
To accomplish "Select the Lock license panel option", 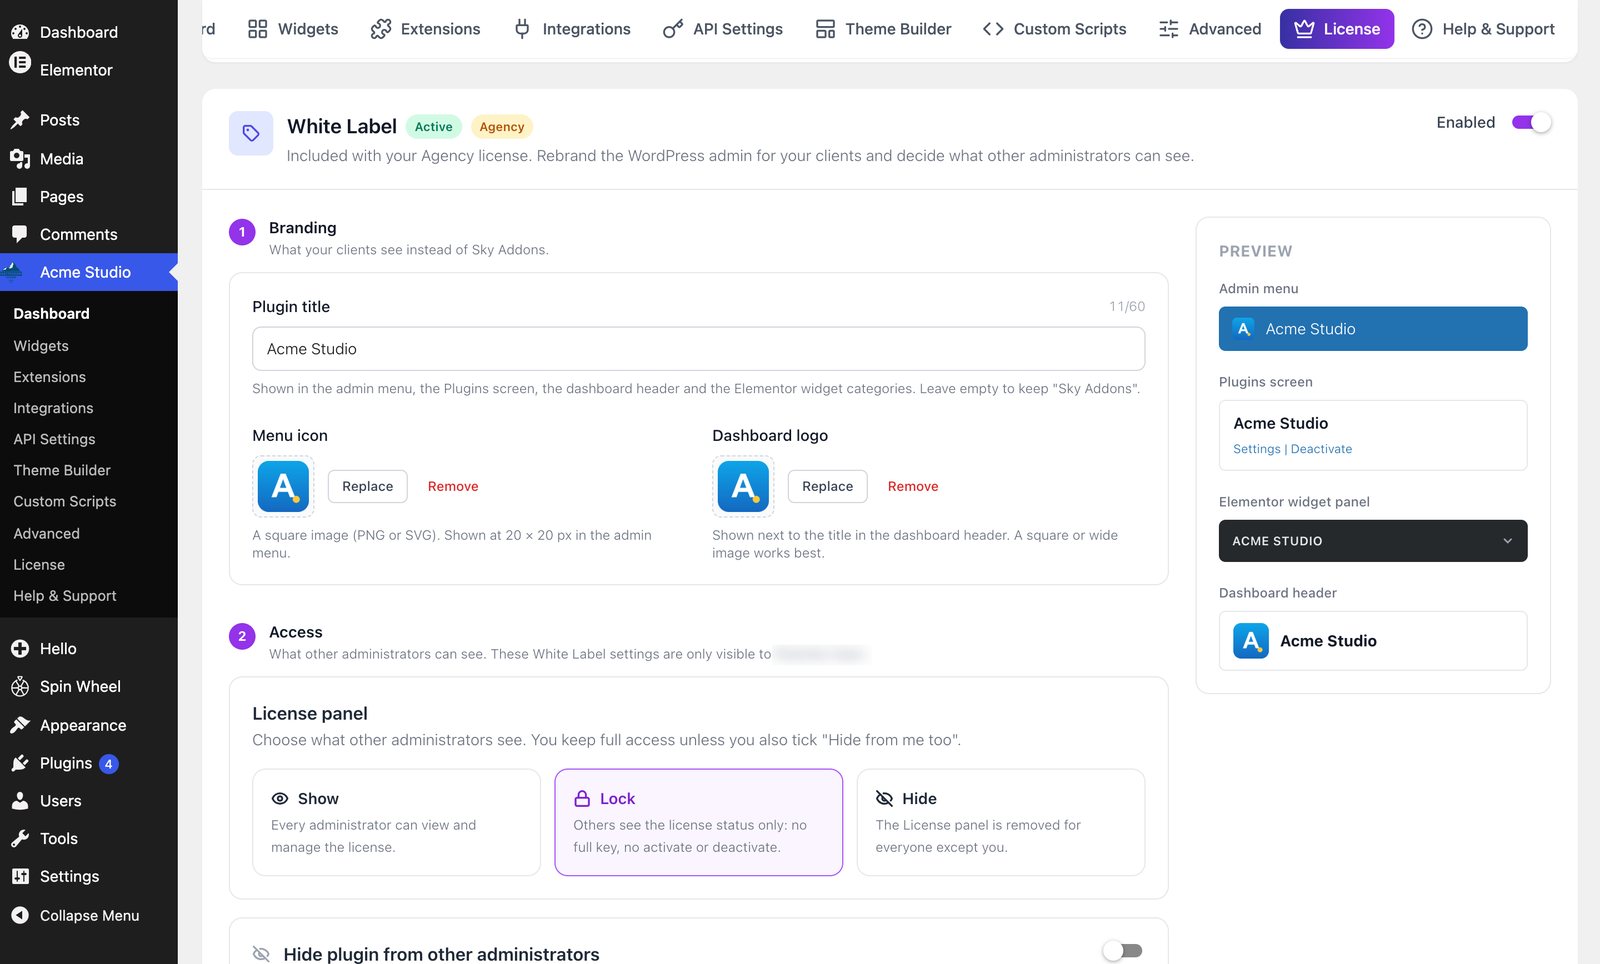I will (x=699, y=822).
